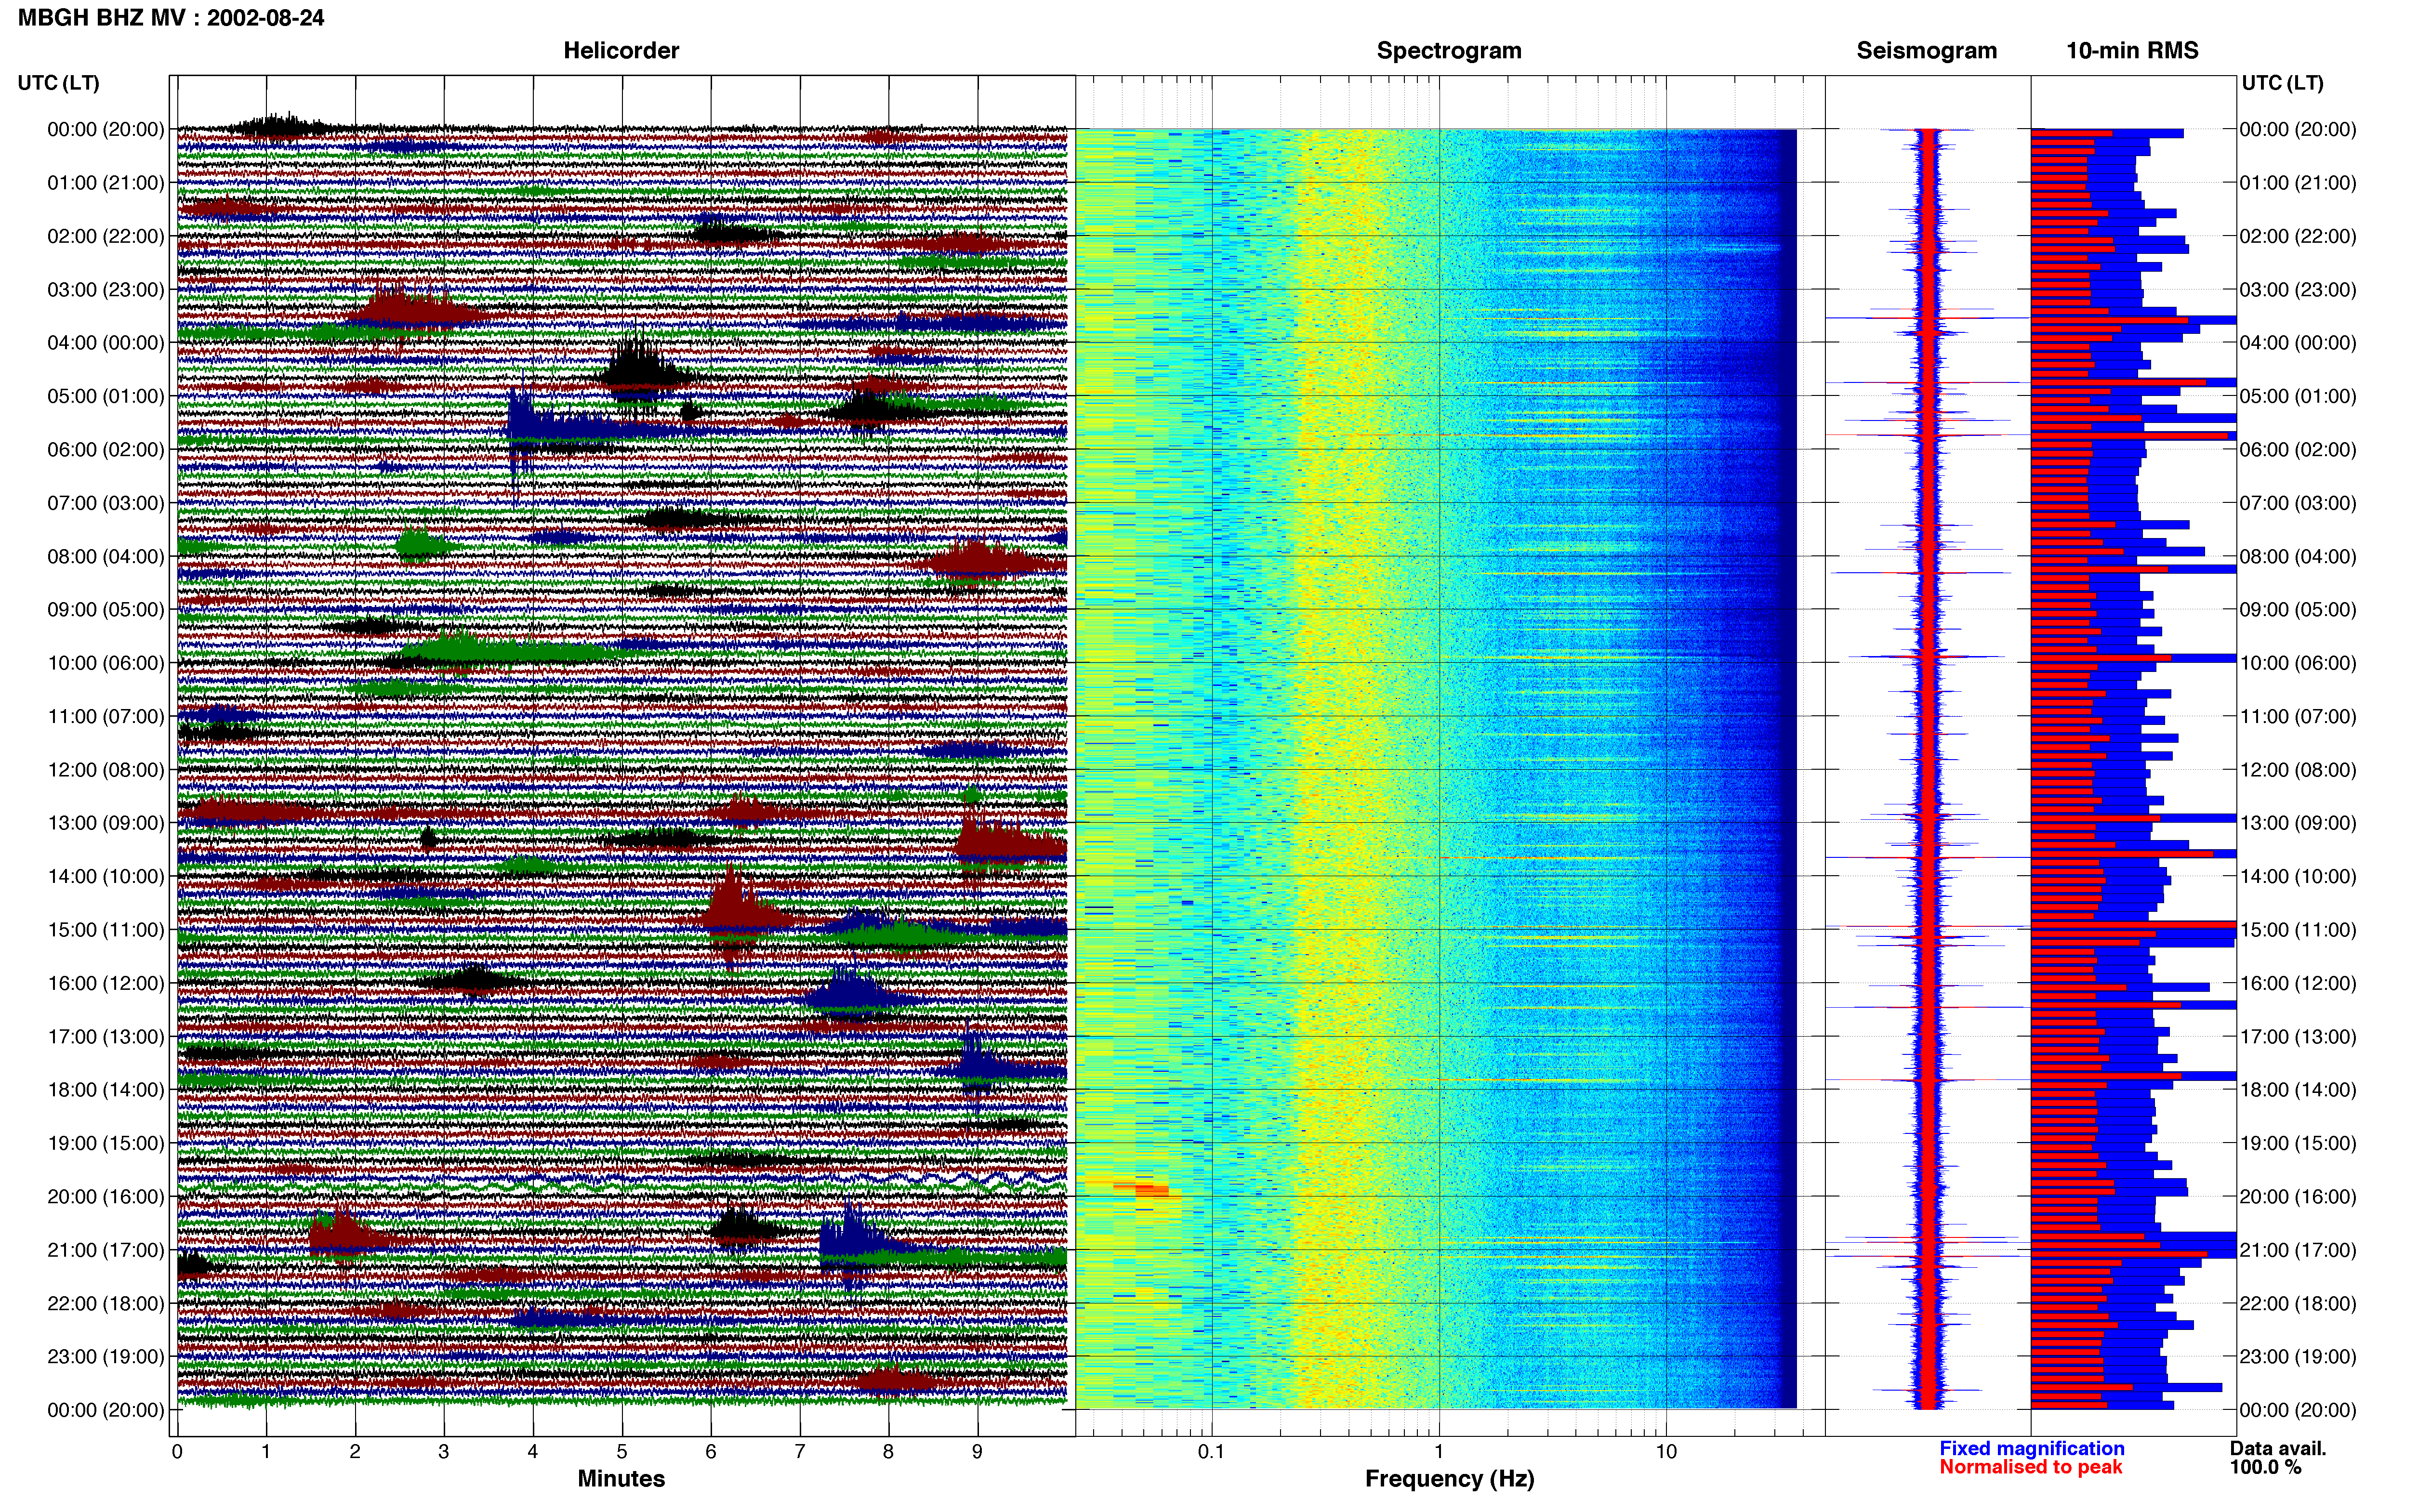Image resolution: width=2418 pixels, height=1512 pixels.
Task: Click right time label '06:00 (02:00)'
Action: [x=2298, y=450]
